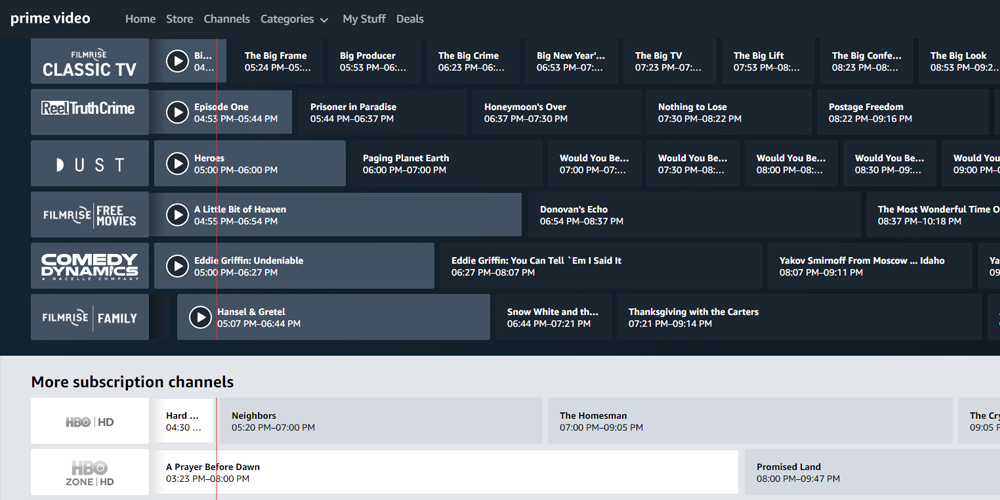Select Prisoner in Paradise program
The height and width of the screenshot is (500, 1000).
[383, 112]
